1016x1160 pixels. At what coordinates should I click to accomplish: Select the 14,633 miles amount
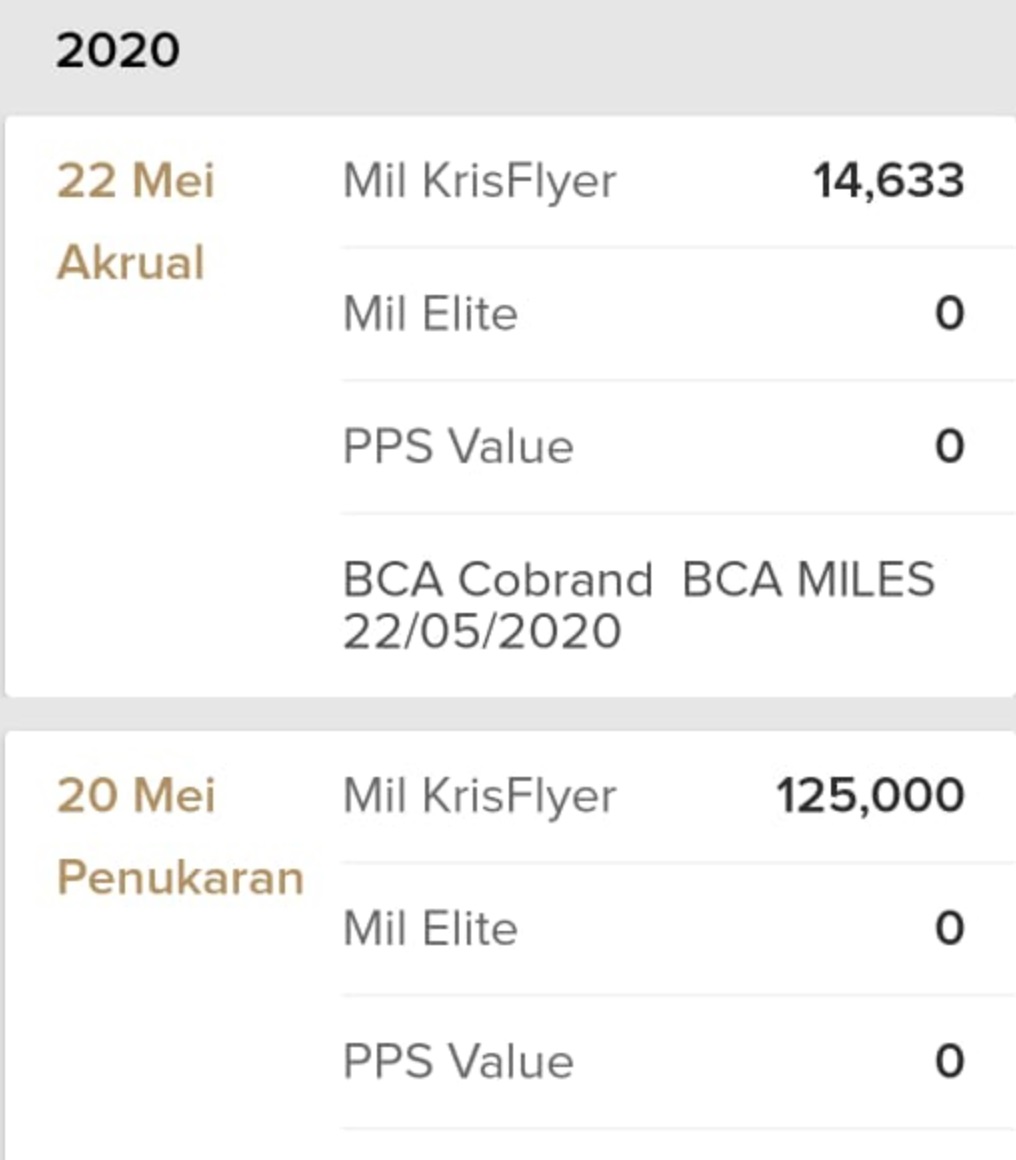click(x=889, y=181)
